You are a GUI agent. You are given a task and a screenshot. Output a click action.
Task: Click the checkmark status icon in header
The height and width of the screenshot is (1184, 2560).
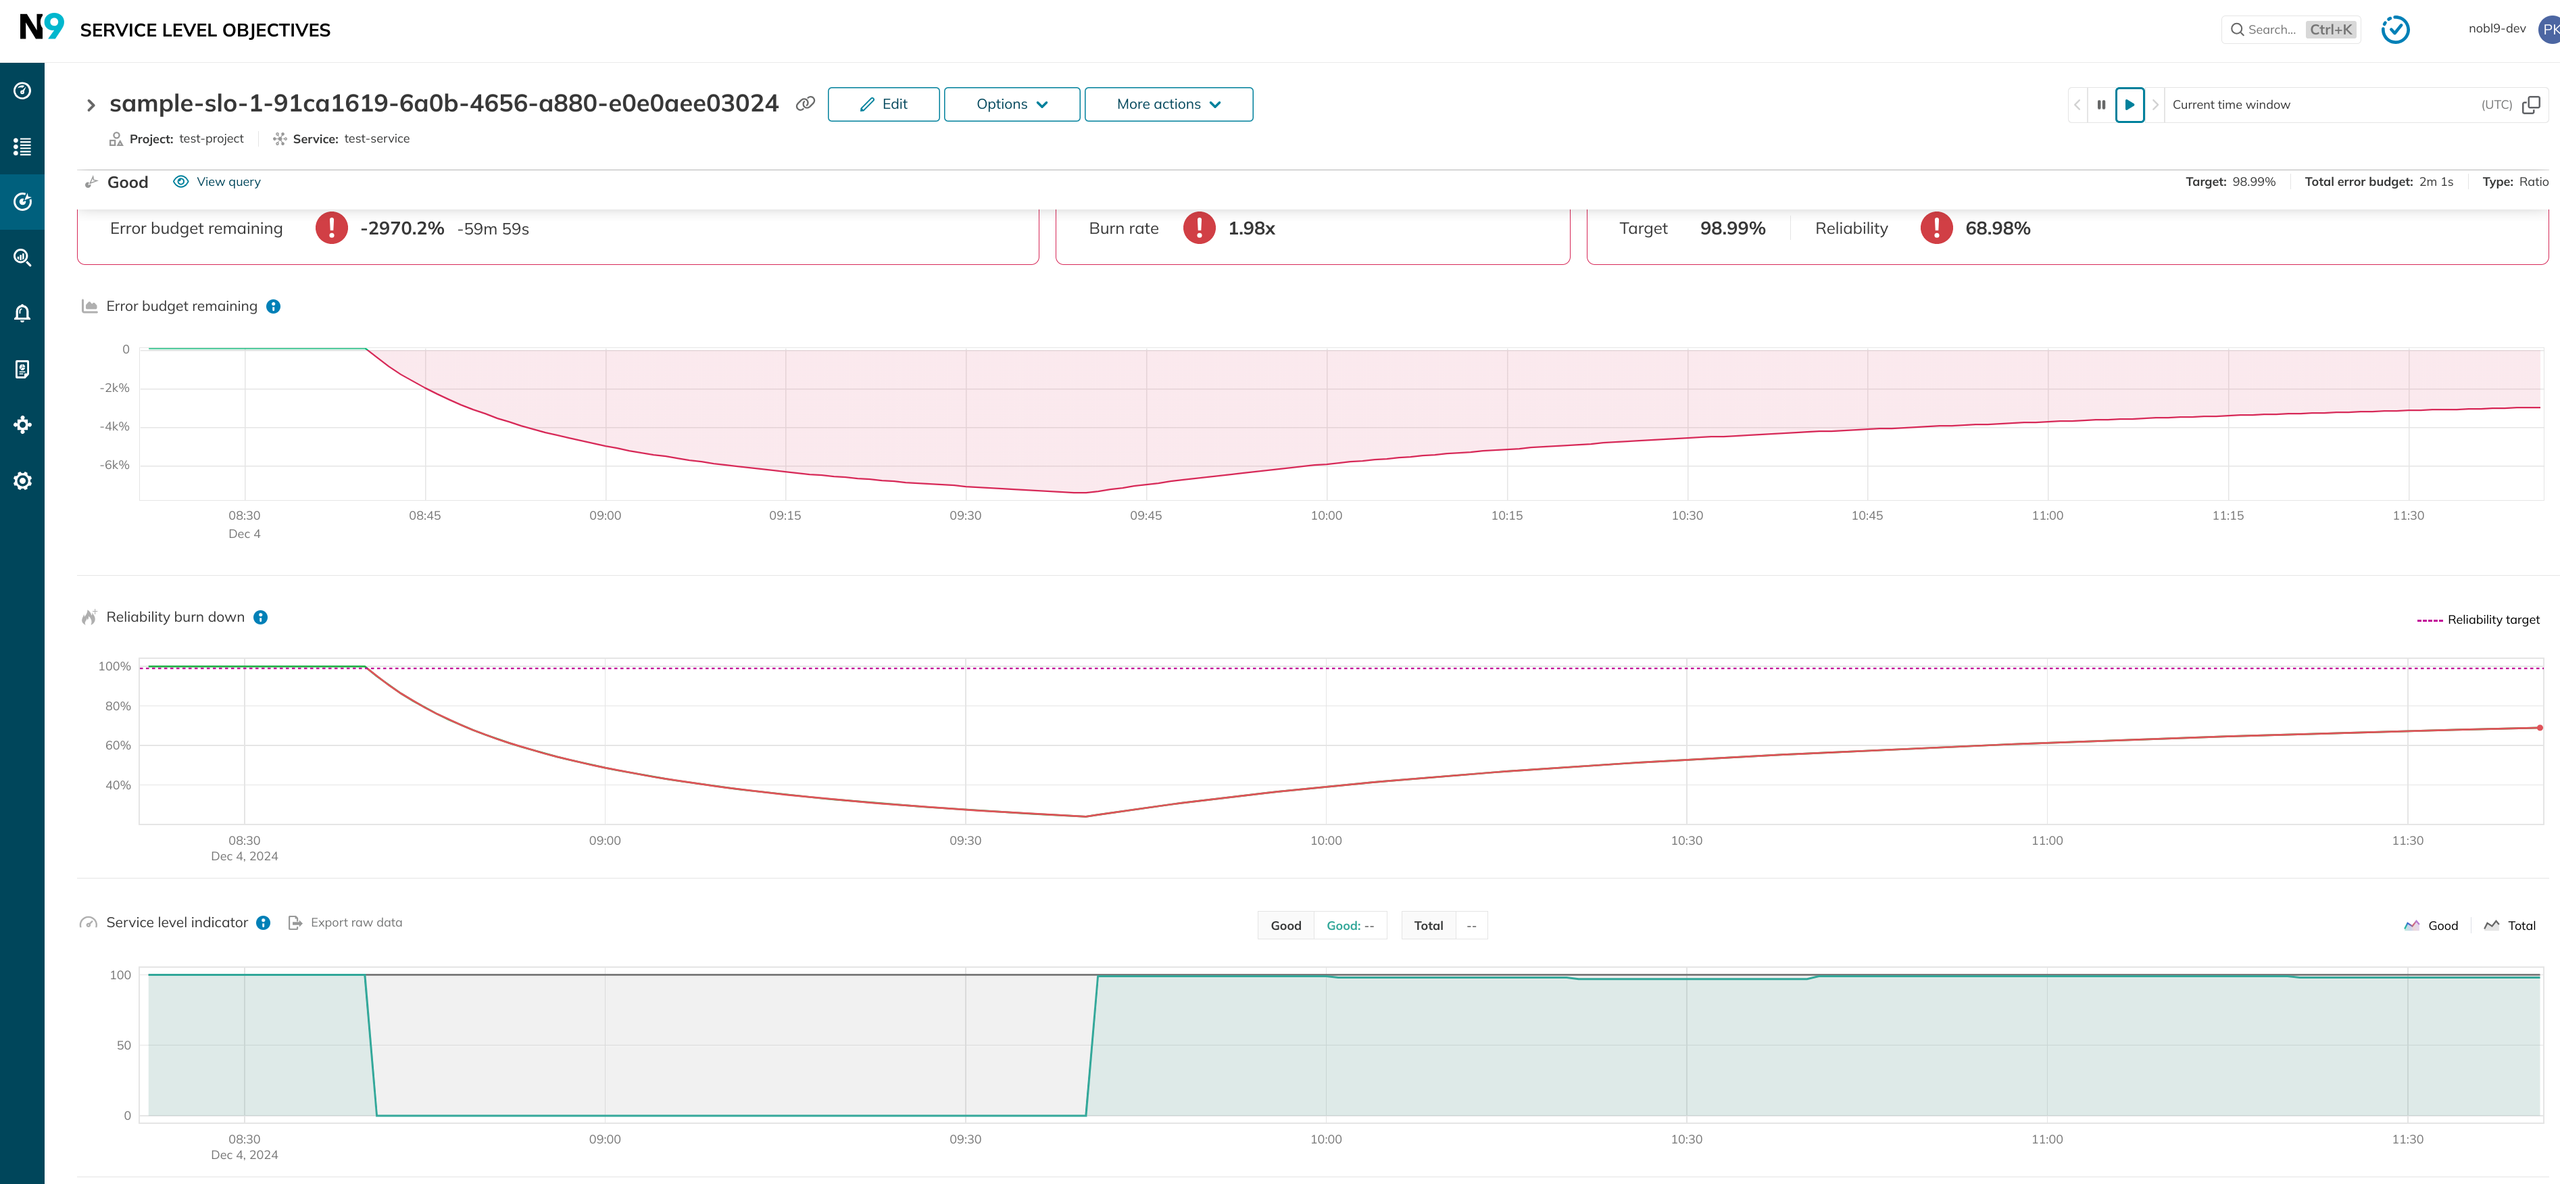2395,29
